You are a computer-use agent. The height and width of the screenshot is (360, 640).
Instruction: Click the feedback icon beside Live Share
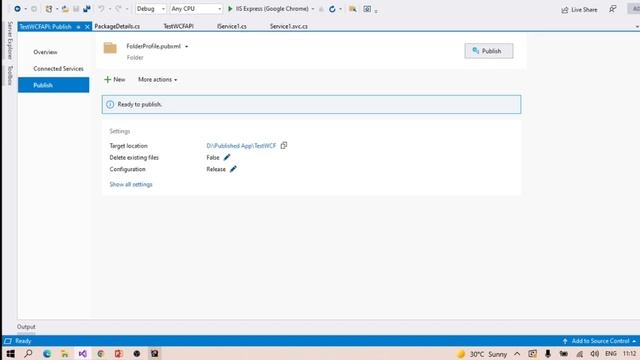[613, 9]
